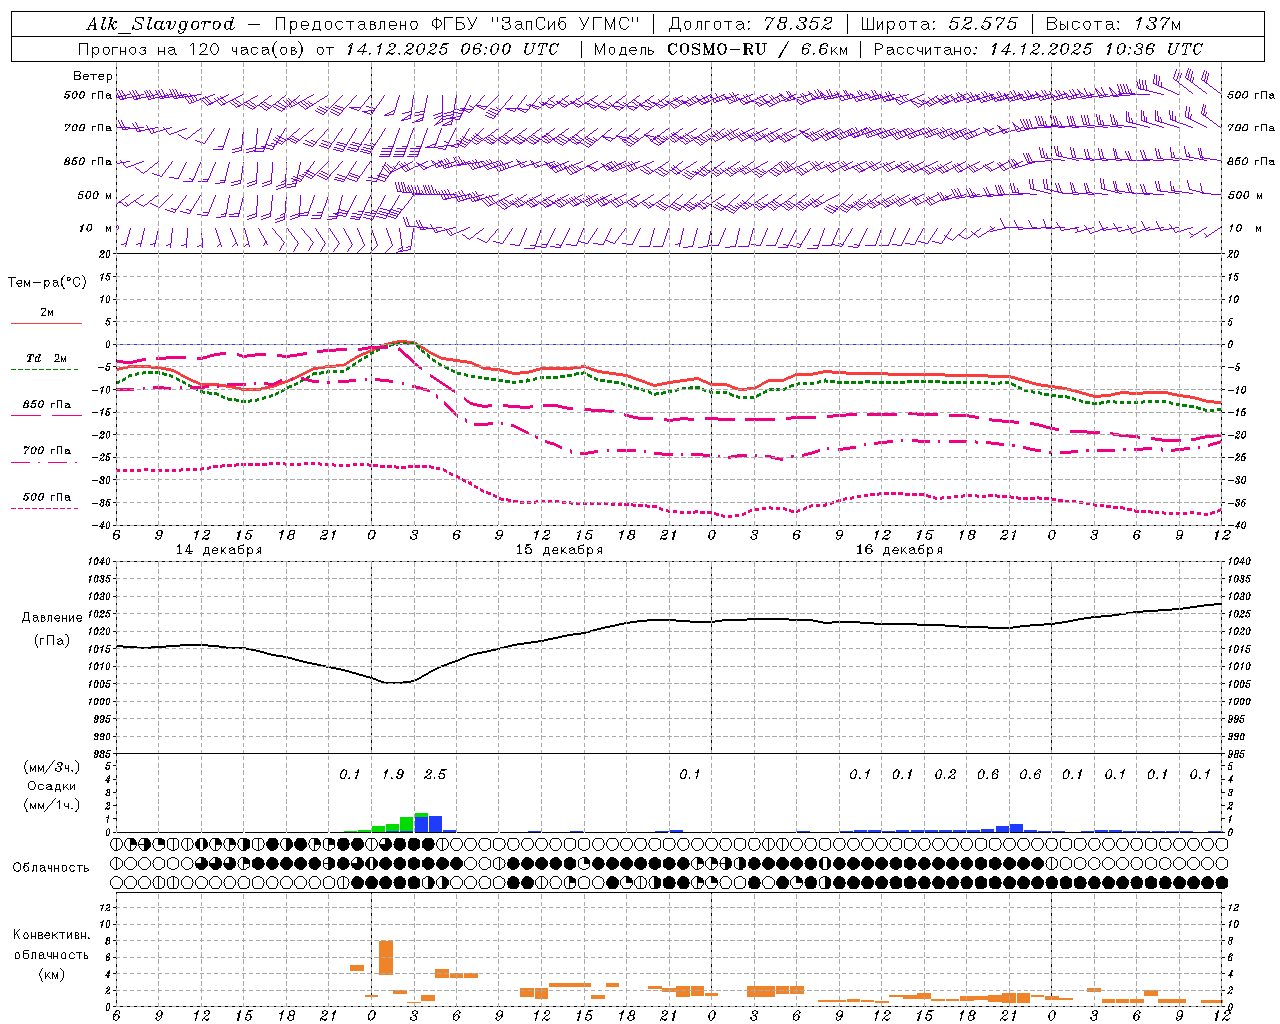Screen dimensions: 1280x1024
Task: Click the dashed line sample under 'Td 2м'
Action: [44, 370]
